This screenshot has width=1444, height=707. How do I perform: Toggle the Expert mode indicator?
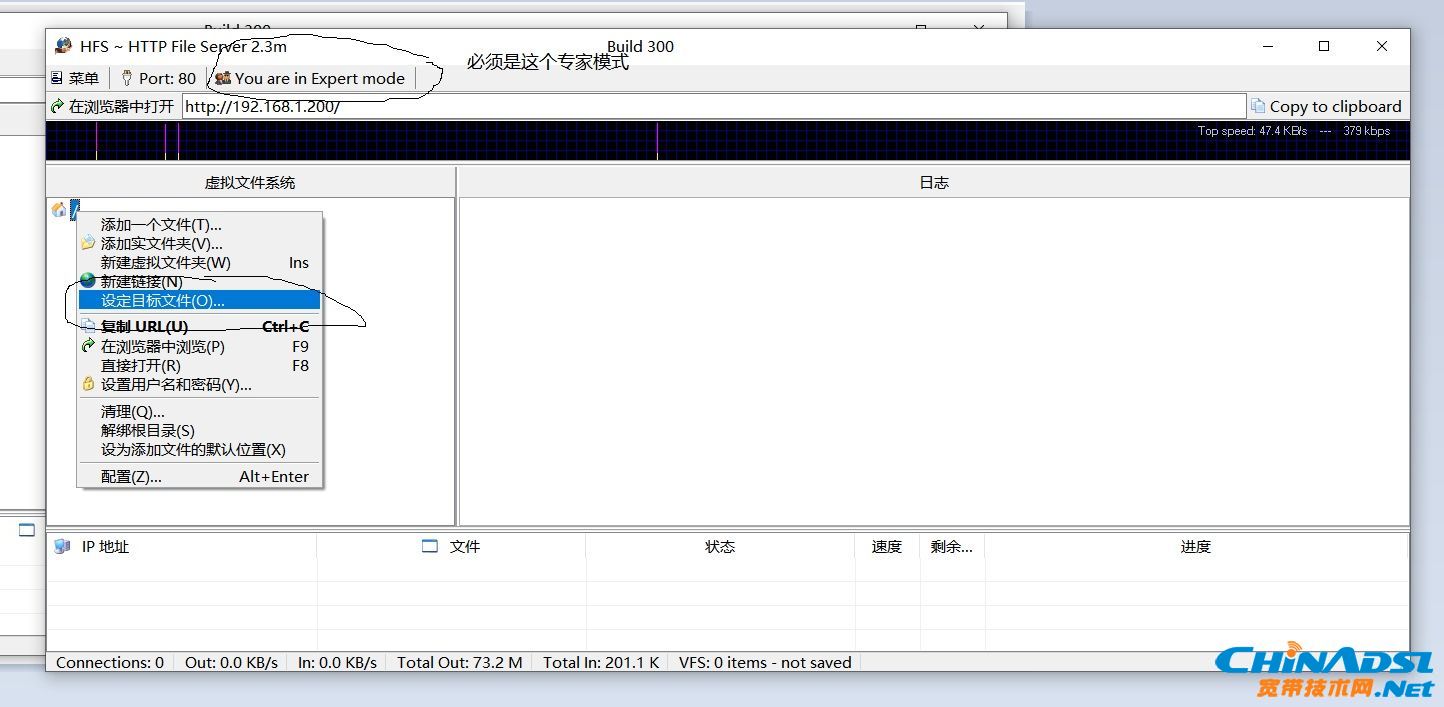(x=310, y=78)
